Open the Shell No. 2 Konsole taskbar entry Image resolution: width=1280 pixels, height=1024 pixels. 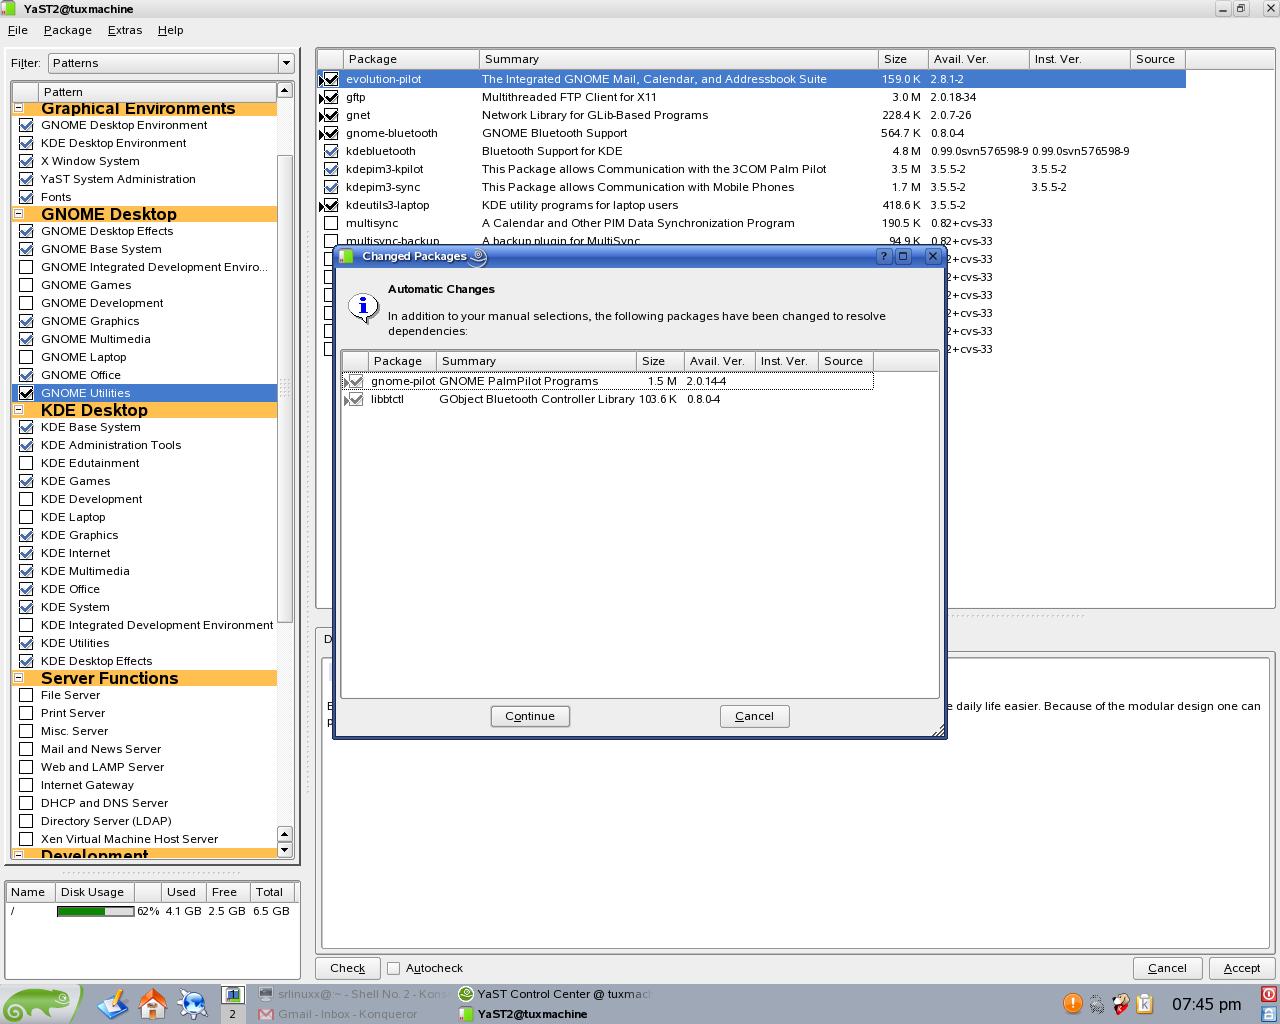click(354, 994)
